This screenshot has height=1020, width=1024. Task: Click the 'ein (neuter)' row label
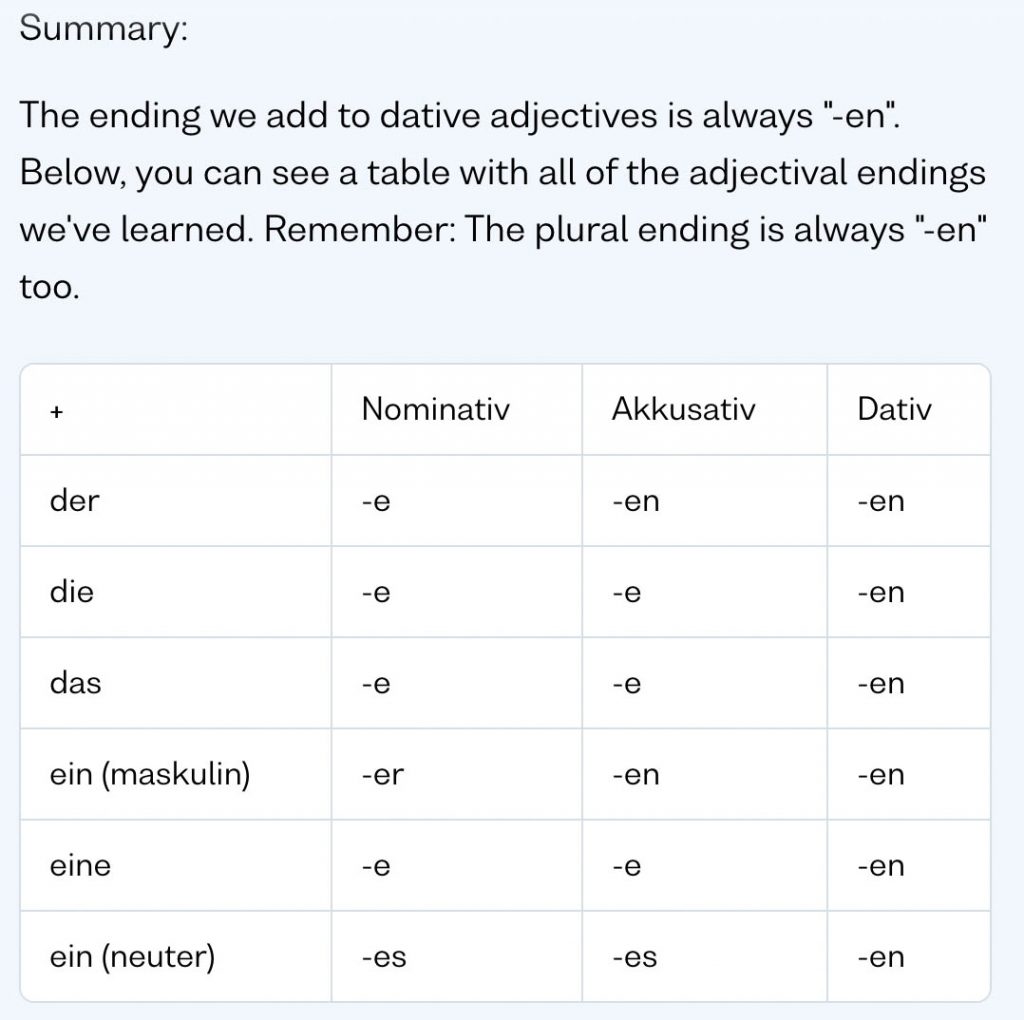[132, 957]
